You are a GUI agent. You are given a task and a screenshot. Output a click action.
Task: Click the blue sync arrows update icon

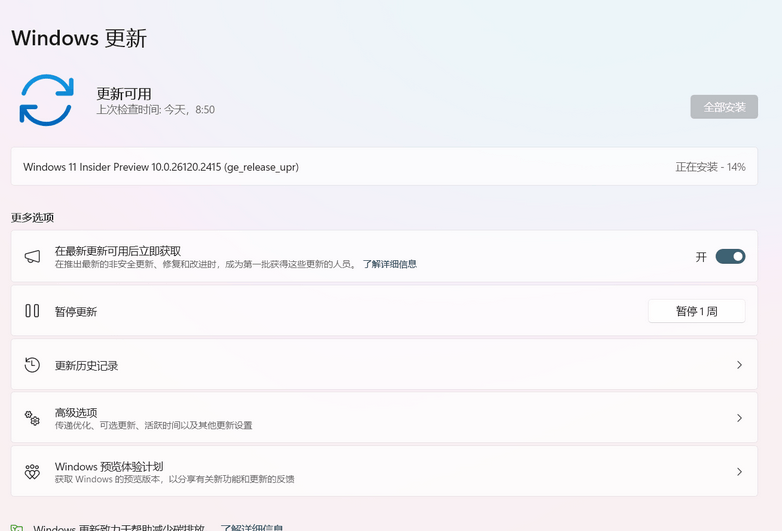(x=46, y=100)
